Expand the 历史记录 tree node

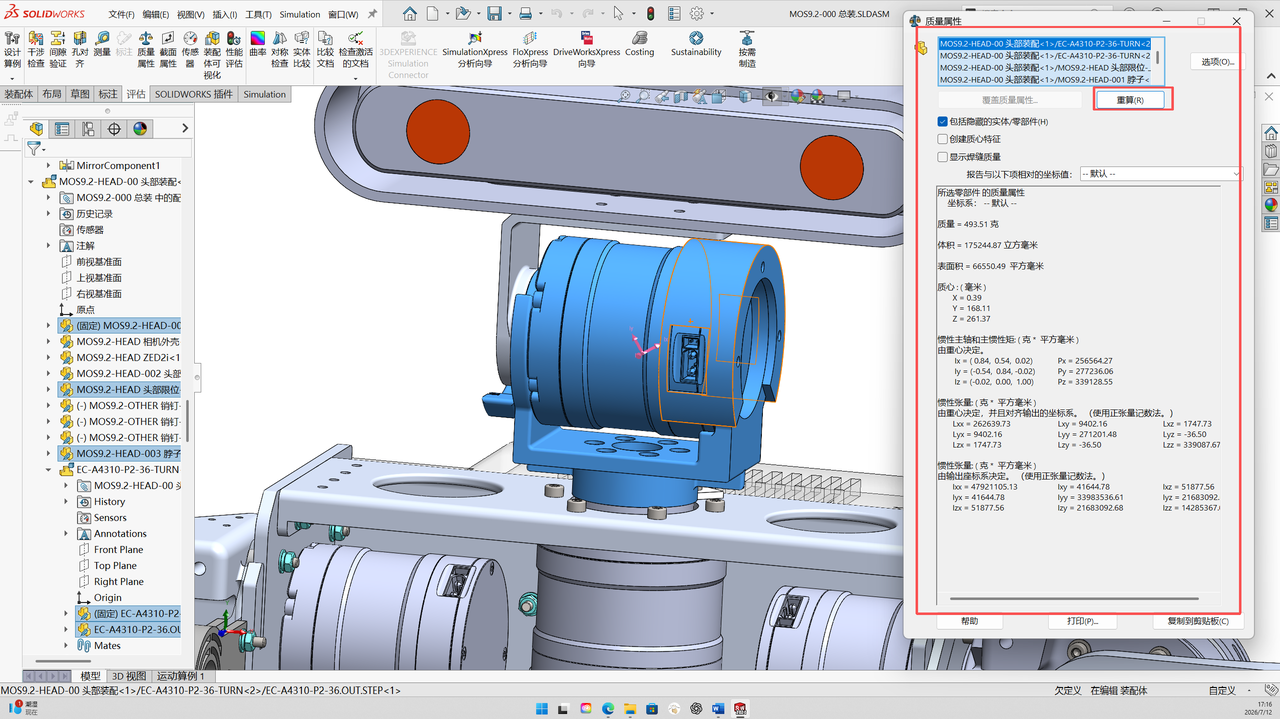click(49, 214)
